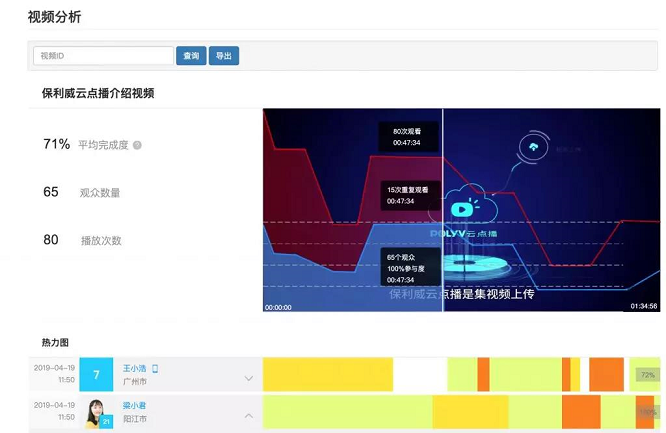
Task: Collapse 梁小君 heatmap row chevron
Action: click(249, 414)
